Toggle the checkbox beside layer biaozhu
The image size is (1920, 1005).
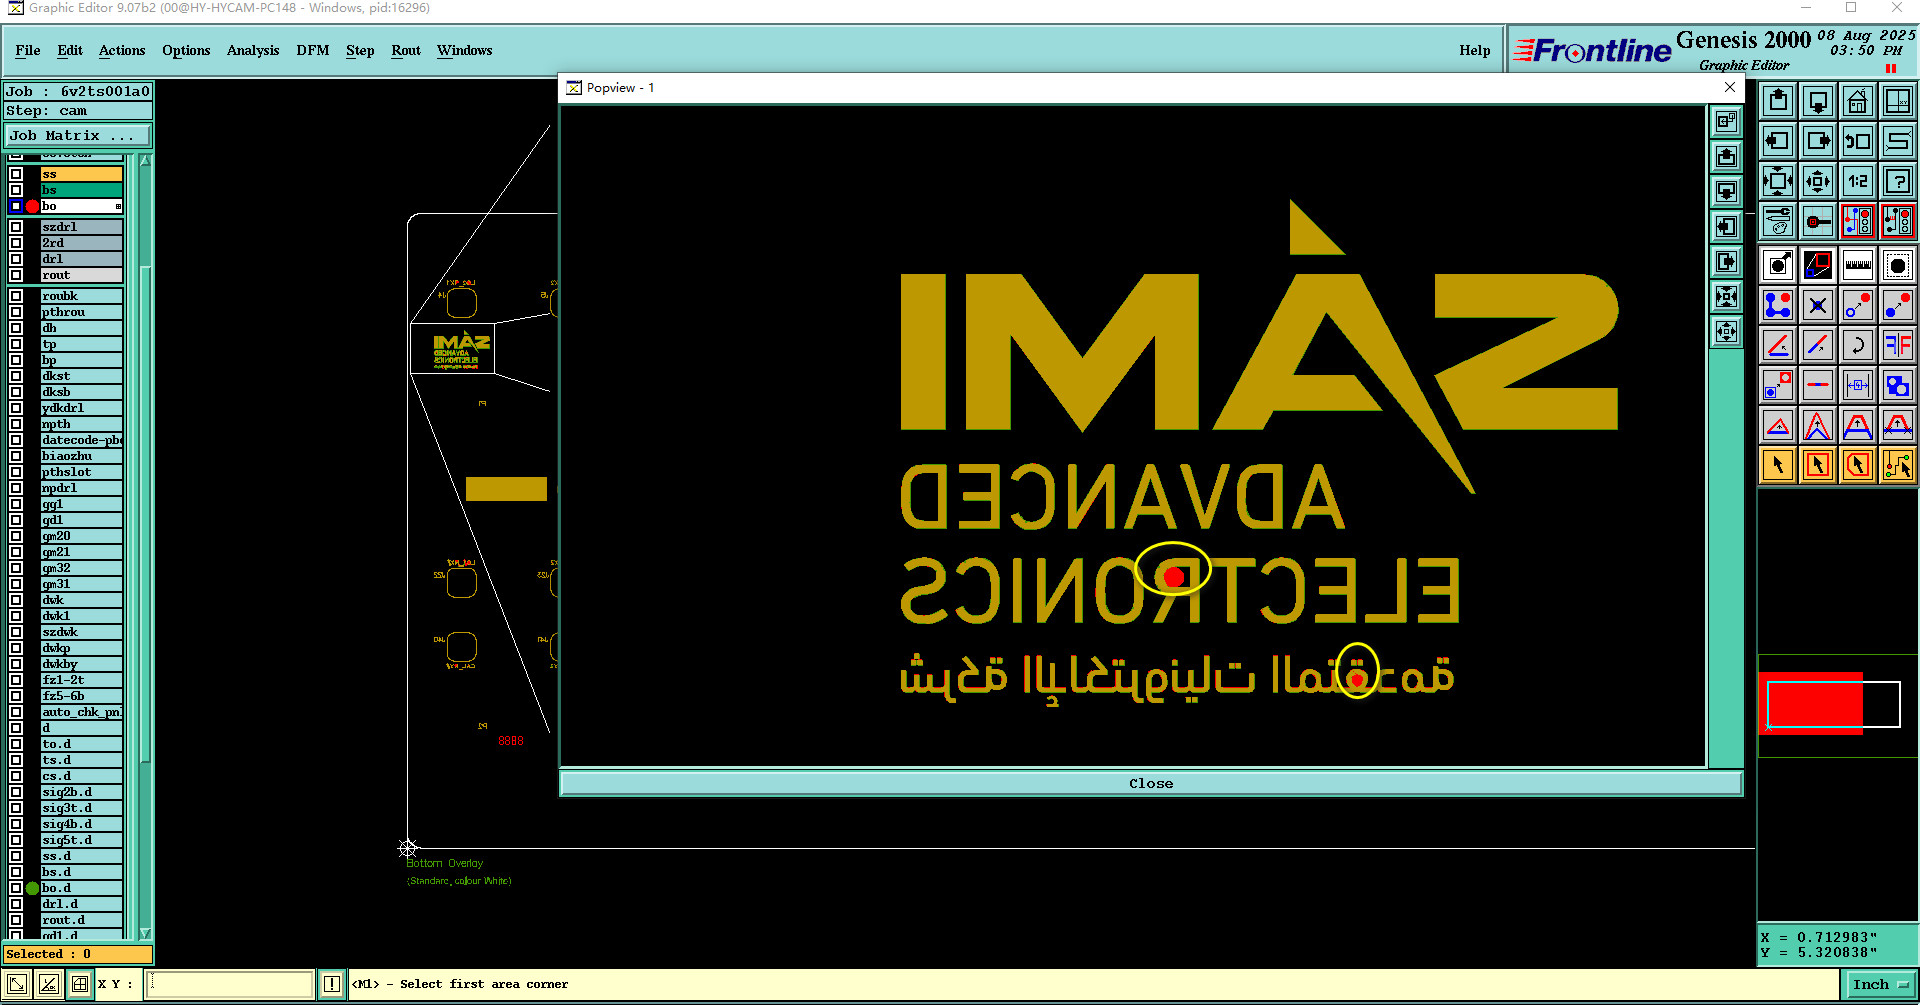tap(16, 456)
